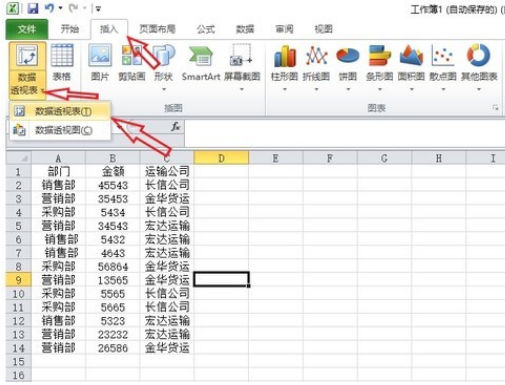Click cell B13 with value 23232
Image resolution: width=505 pixels, height=385 pixels.
click(x=113, y=334)
